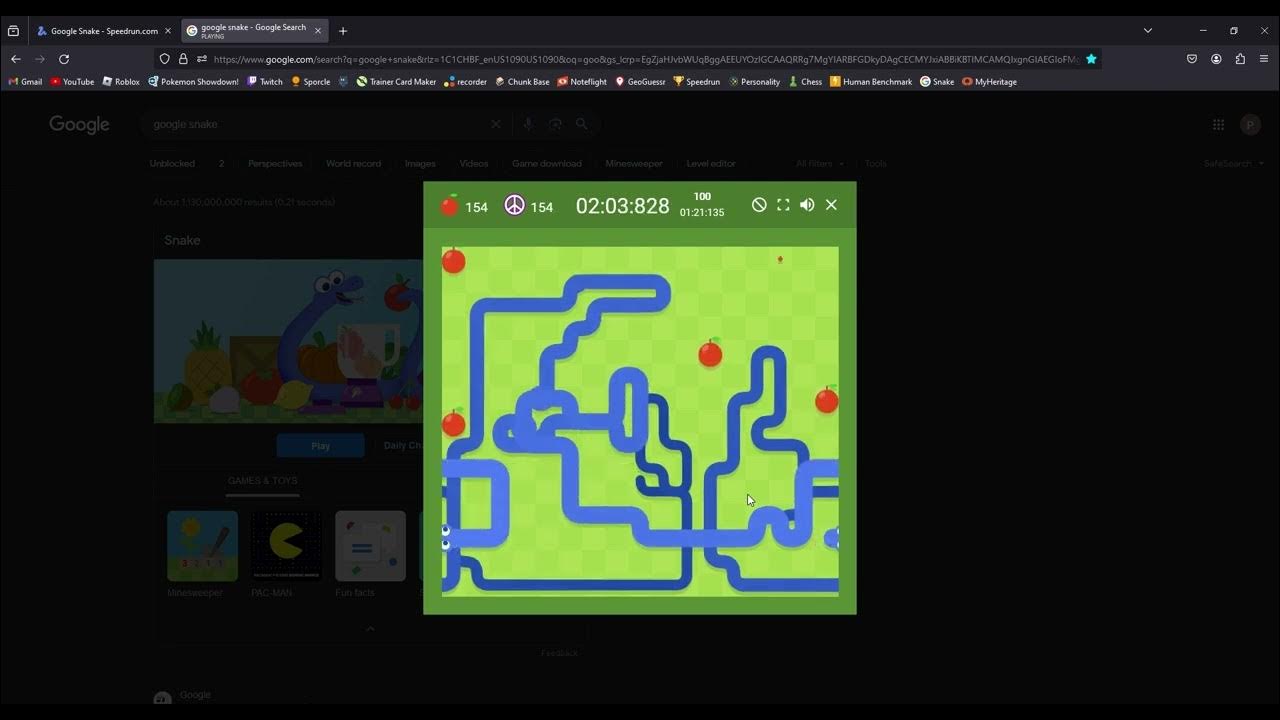Open the Personality bookmark
Viewport: 1280px width, 720px height.
pyautogui.click(x=755, y=82)
